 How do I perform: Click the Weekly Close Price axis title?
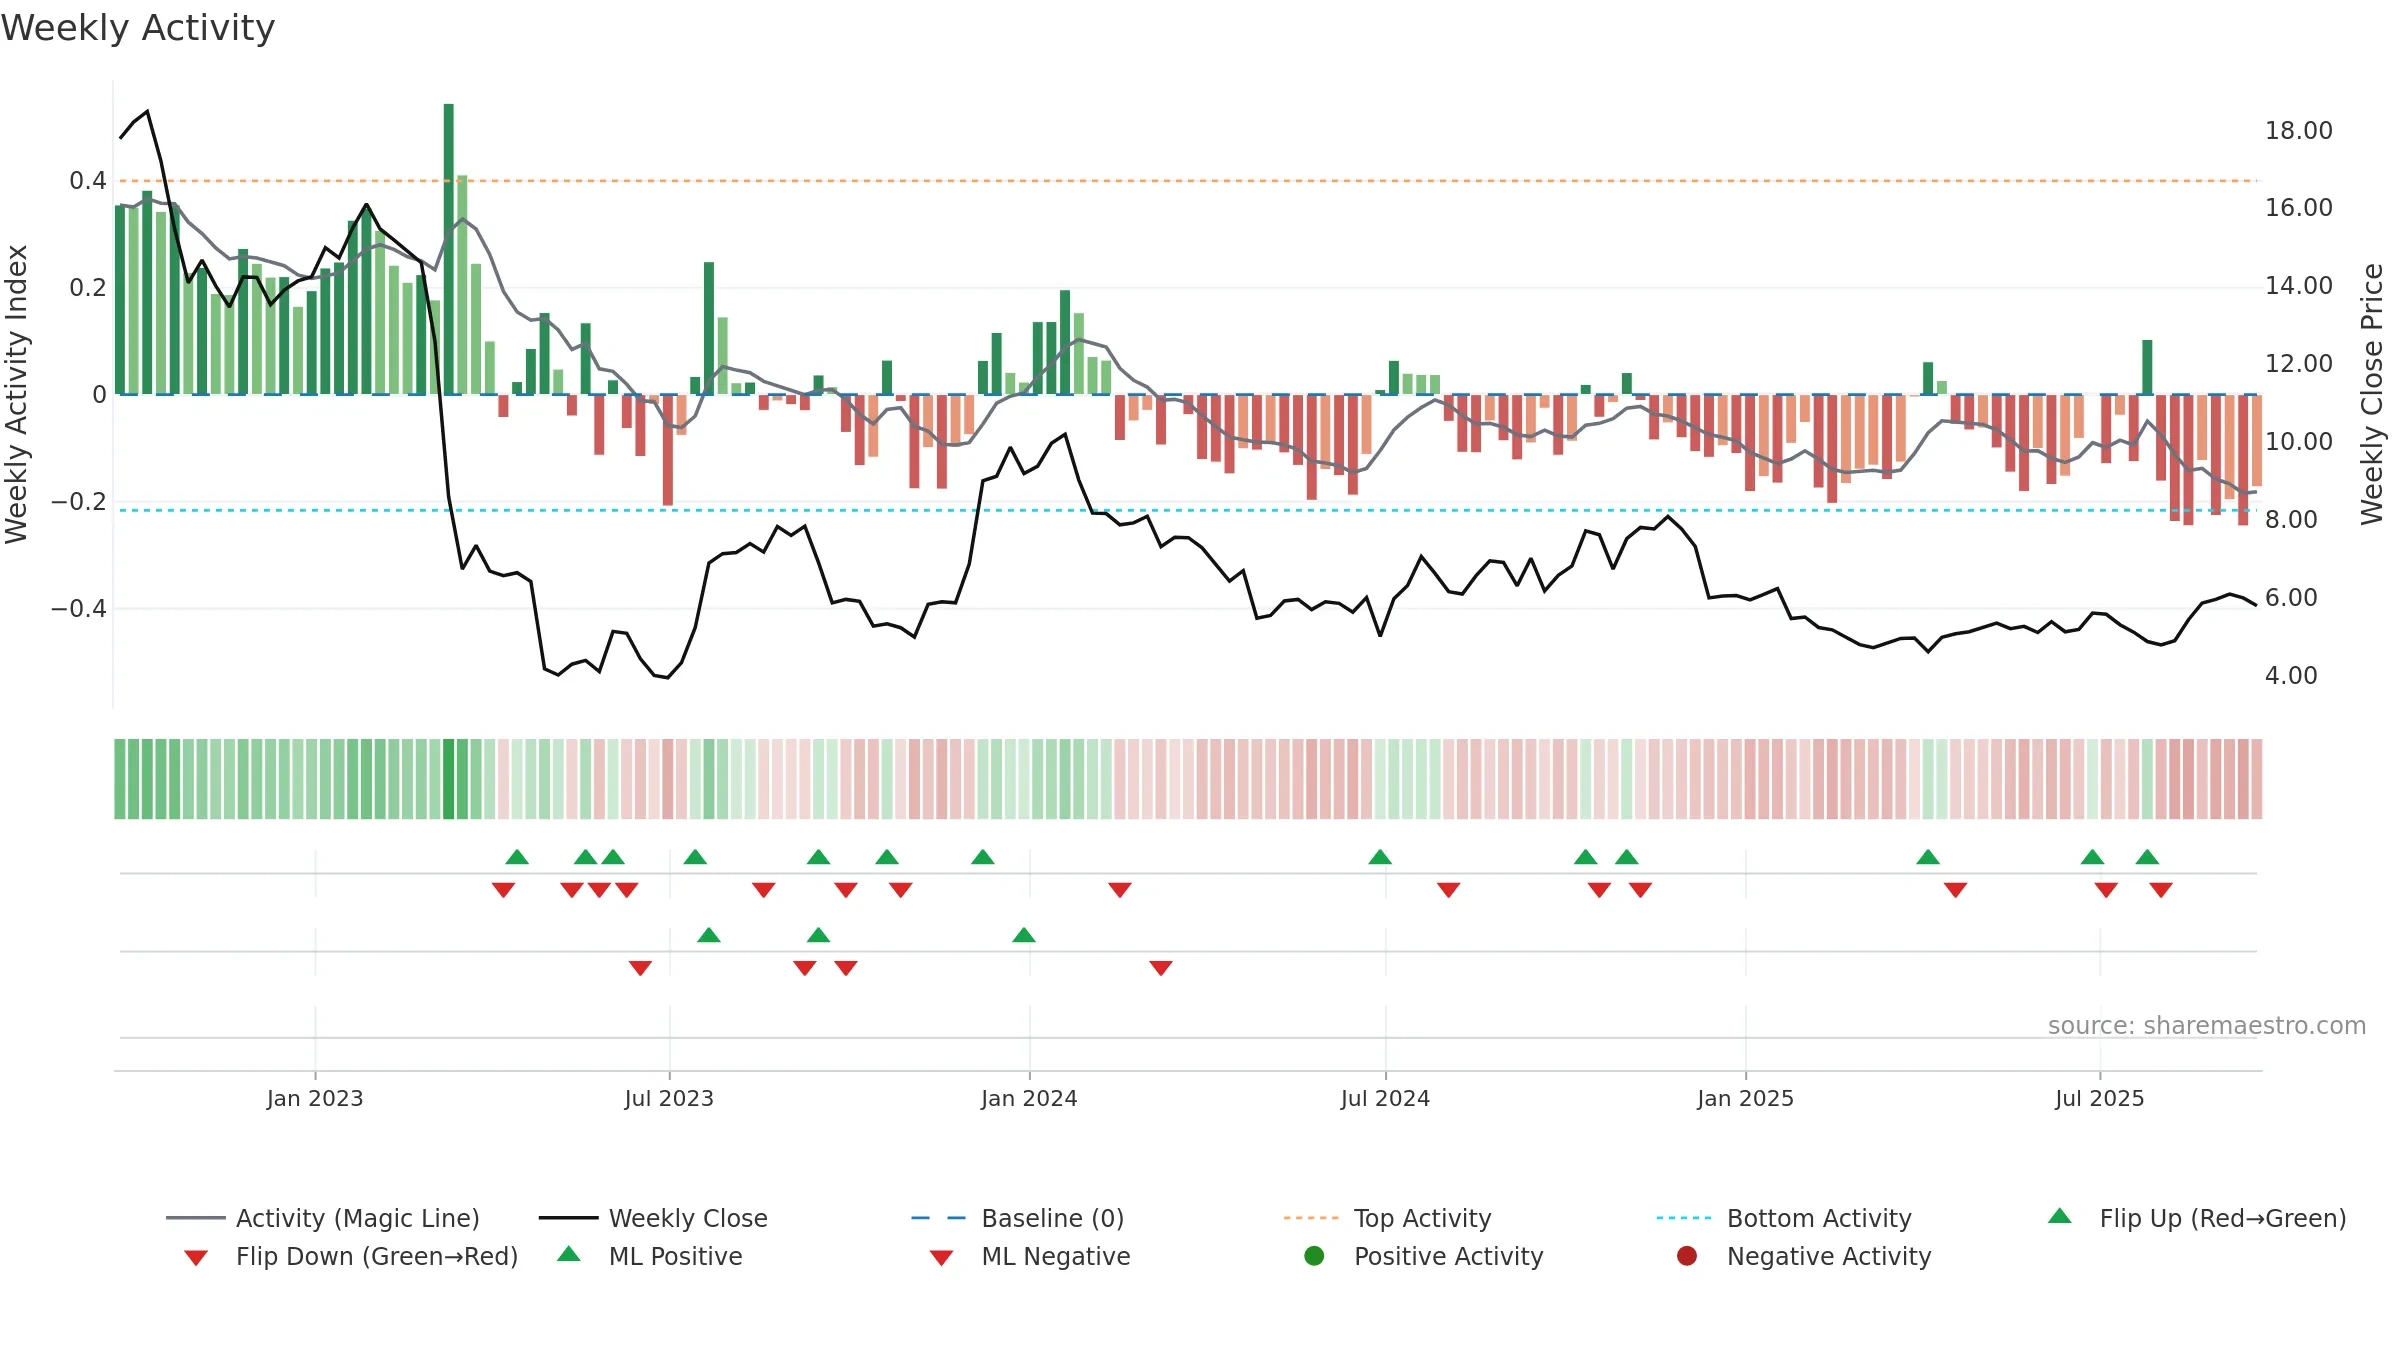coord(2371,394)
